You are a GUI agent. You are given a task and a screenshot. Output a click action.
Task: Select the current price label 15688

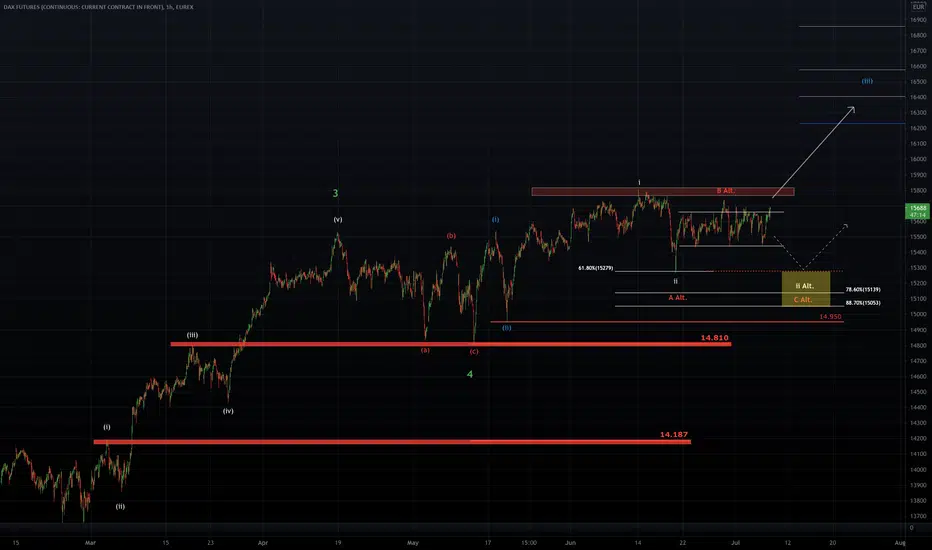pyautogui.click(x=918, y=208)
